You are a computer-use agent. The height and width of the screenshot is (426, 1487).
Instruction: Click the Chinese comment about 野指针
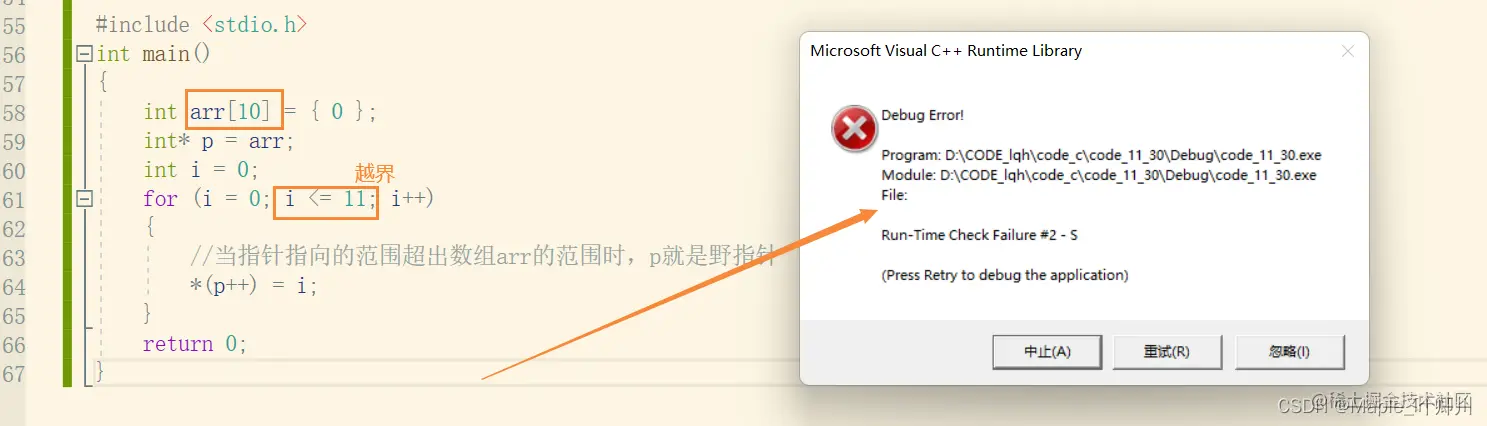[482, 257]
